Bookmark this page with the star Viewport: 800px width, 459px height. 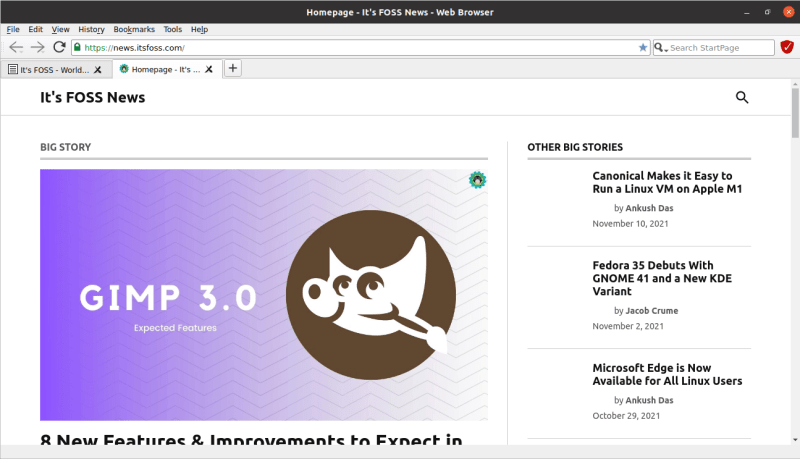coord(643,47)
